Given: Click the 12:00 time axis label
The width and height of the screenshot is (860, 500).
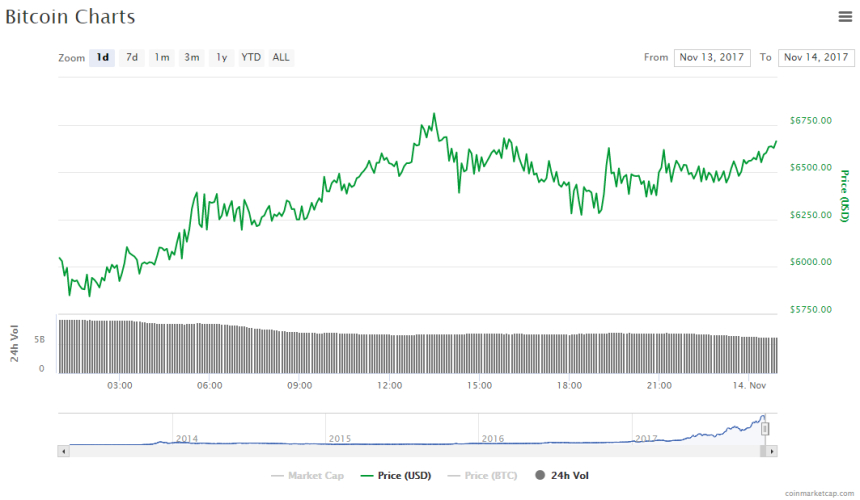Looking at the screenshot, I should [x=389, y=385].
